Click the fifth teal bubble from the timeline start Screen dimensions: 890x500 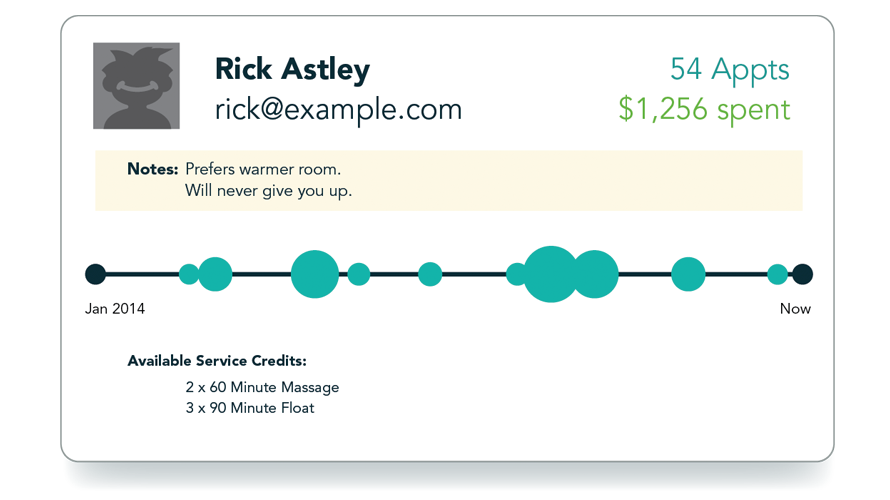click(430, 274)
